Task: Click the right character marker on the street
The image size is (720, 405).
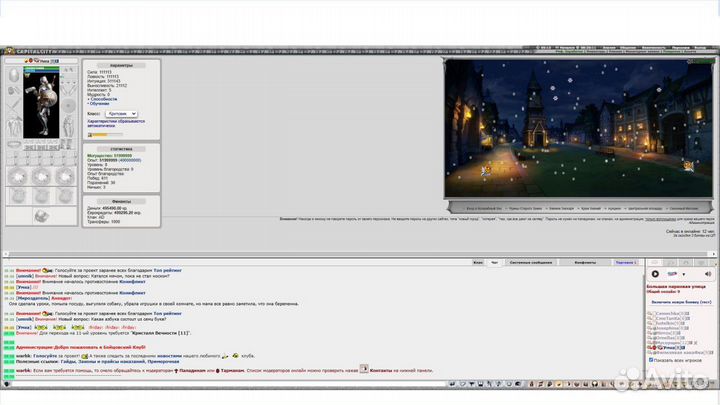Action: click(x=687, y=165)
